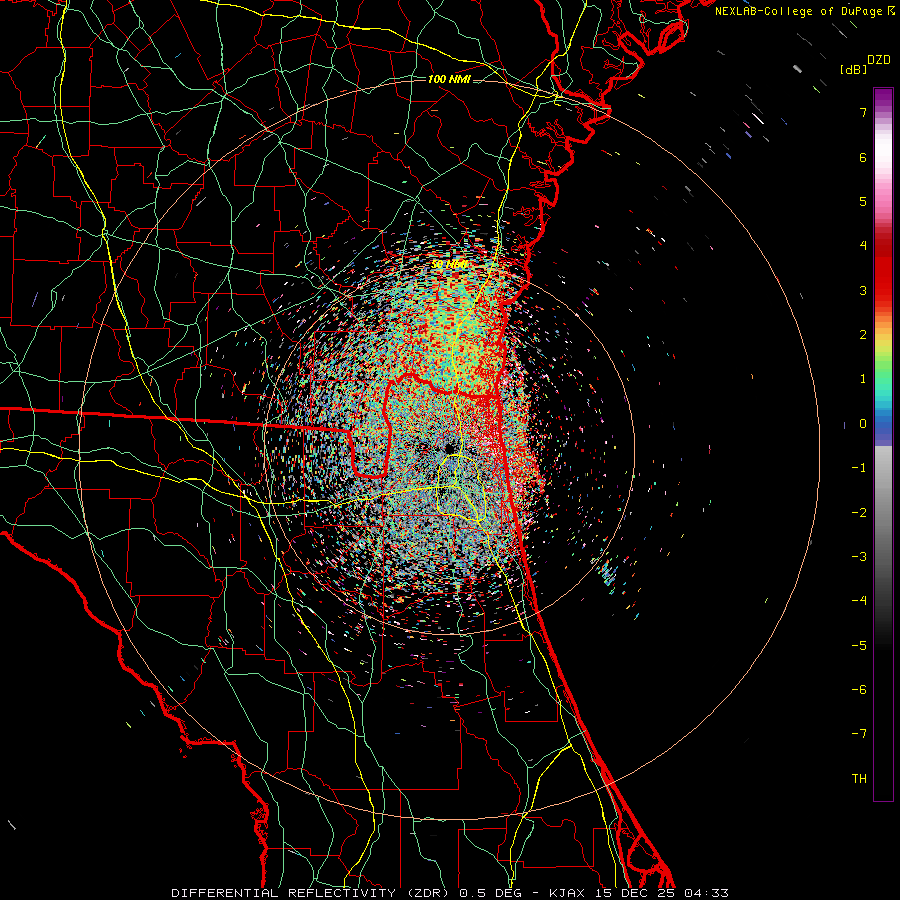Click the 2 value on the color scale
Image resolution: width=900 pixels, height=900 pixels.
(x=863, y=335)
